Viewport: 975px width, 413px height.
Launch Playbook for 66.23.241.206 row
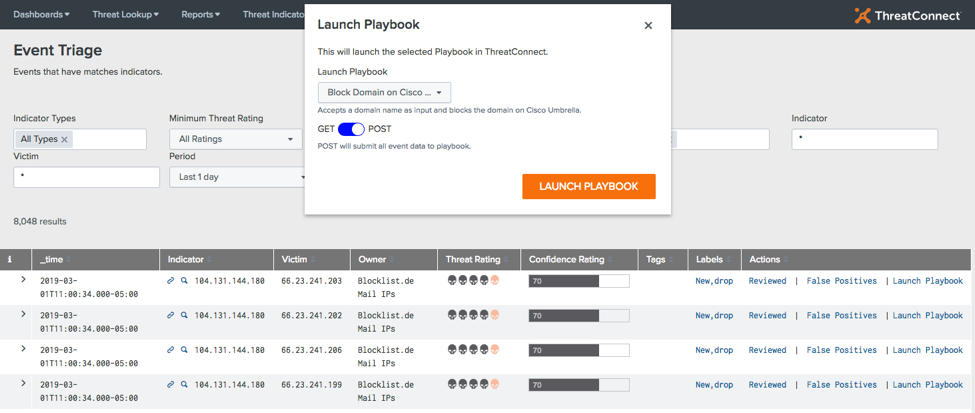[928, 350]
